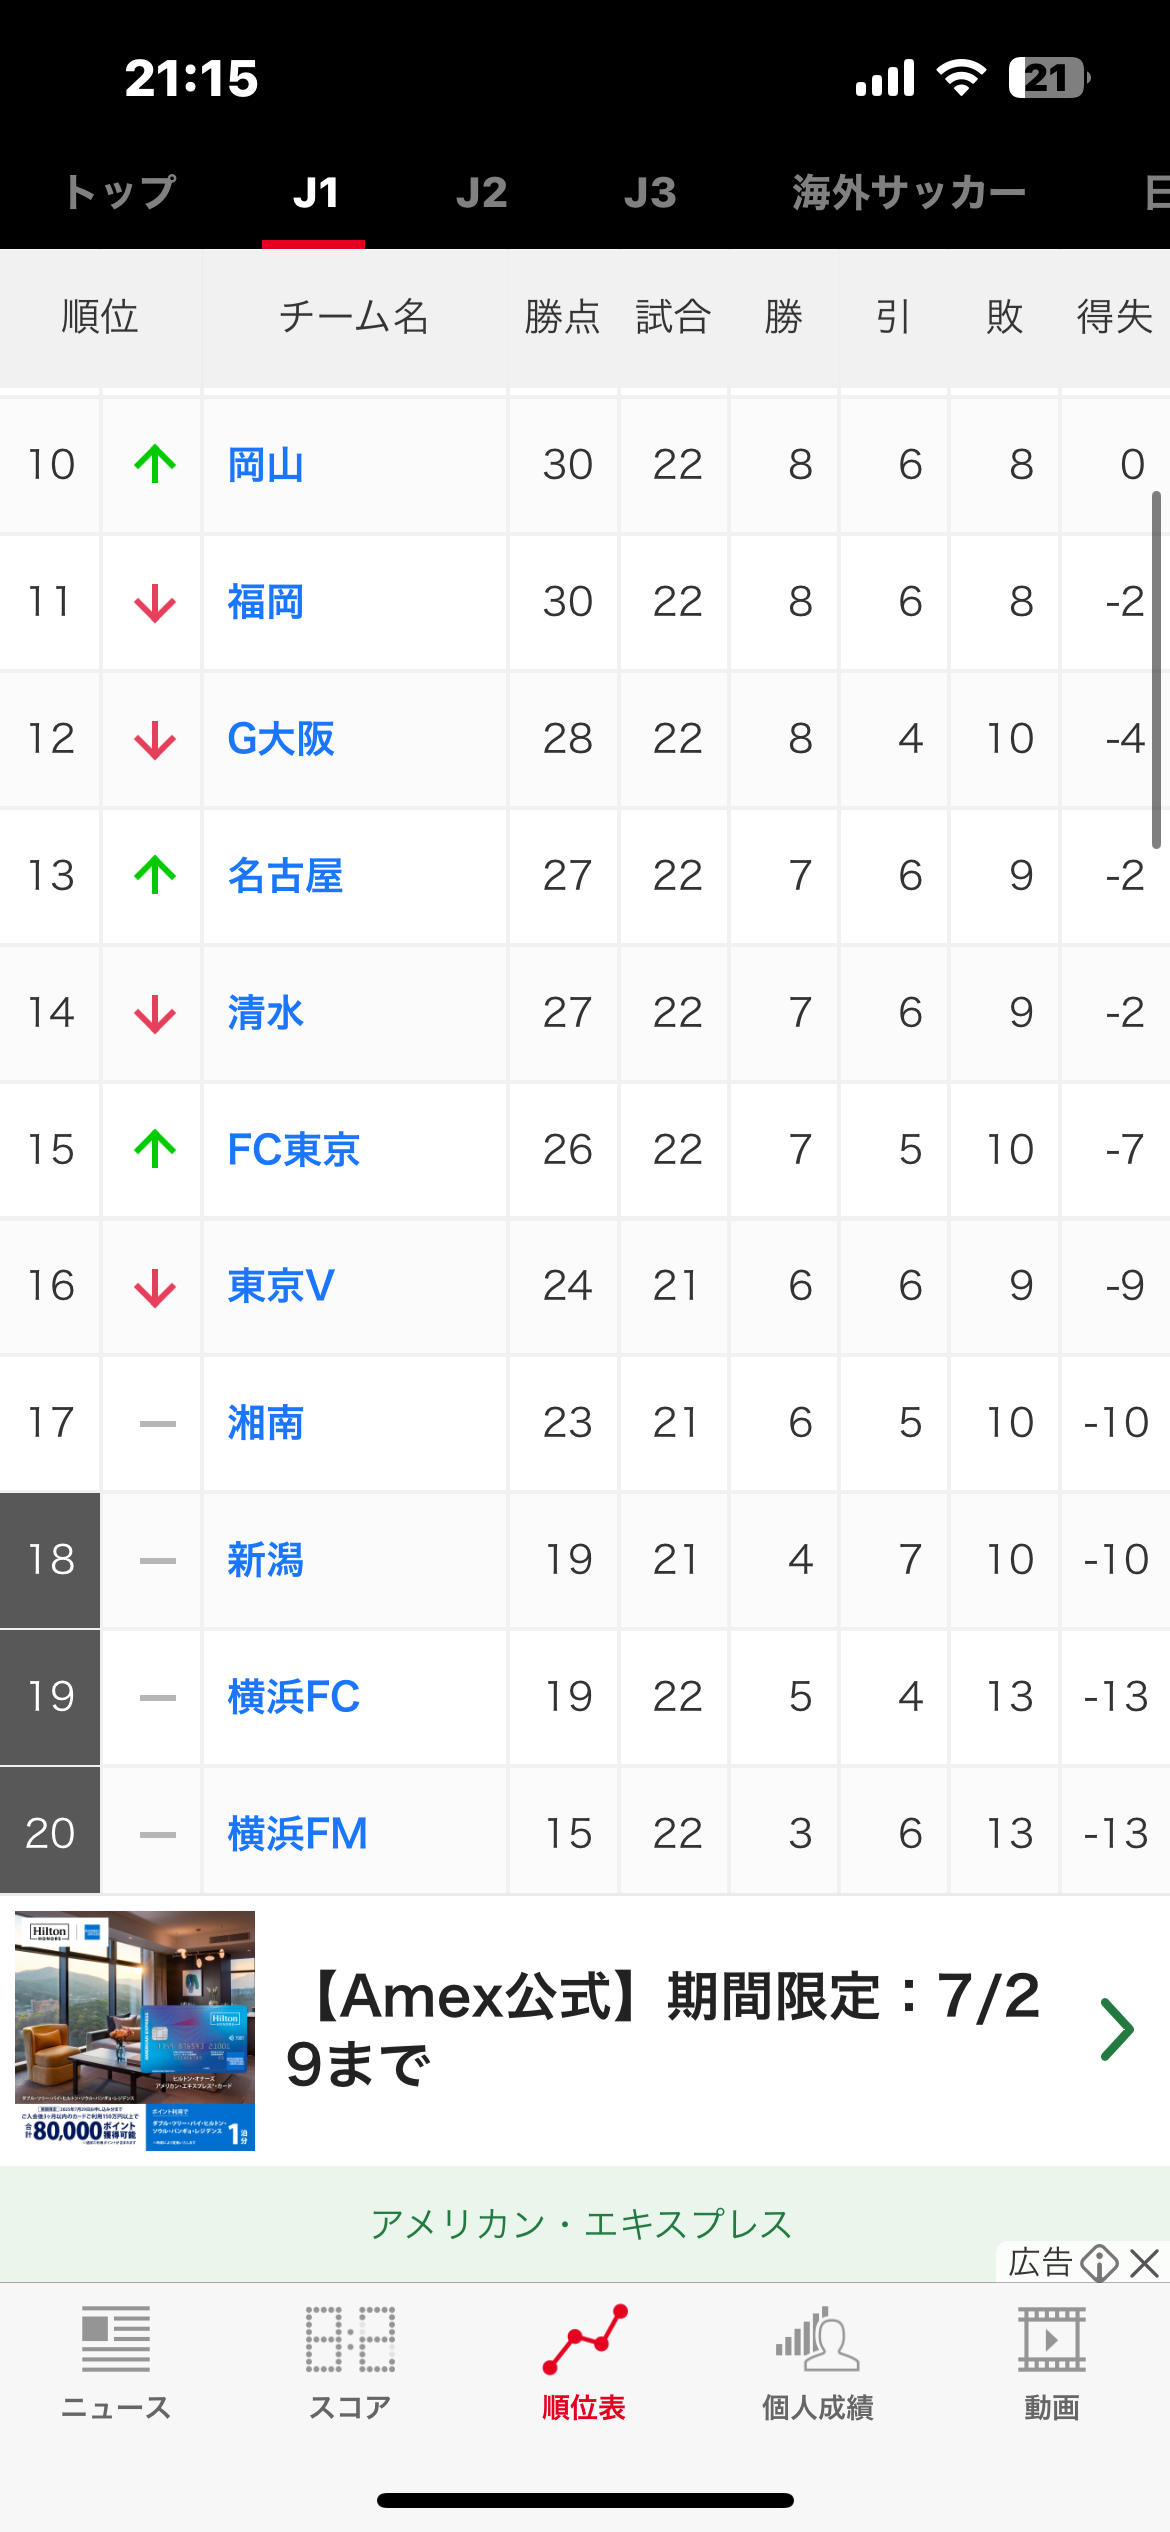Image resolution: width=1170 pixels, height=2532 pixels.
Task: Open the FC東京 team link
Action: (x=293, y=1150)
